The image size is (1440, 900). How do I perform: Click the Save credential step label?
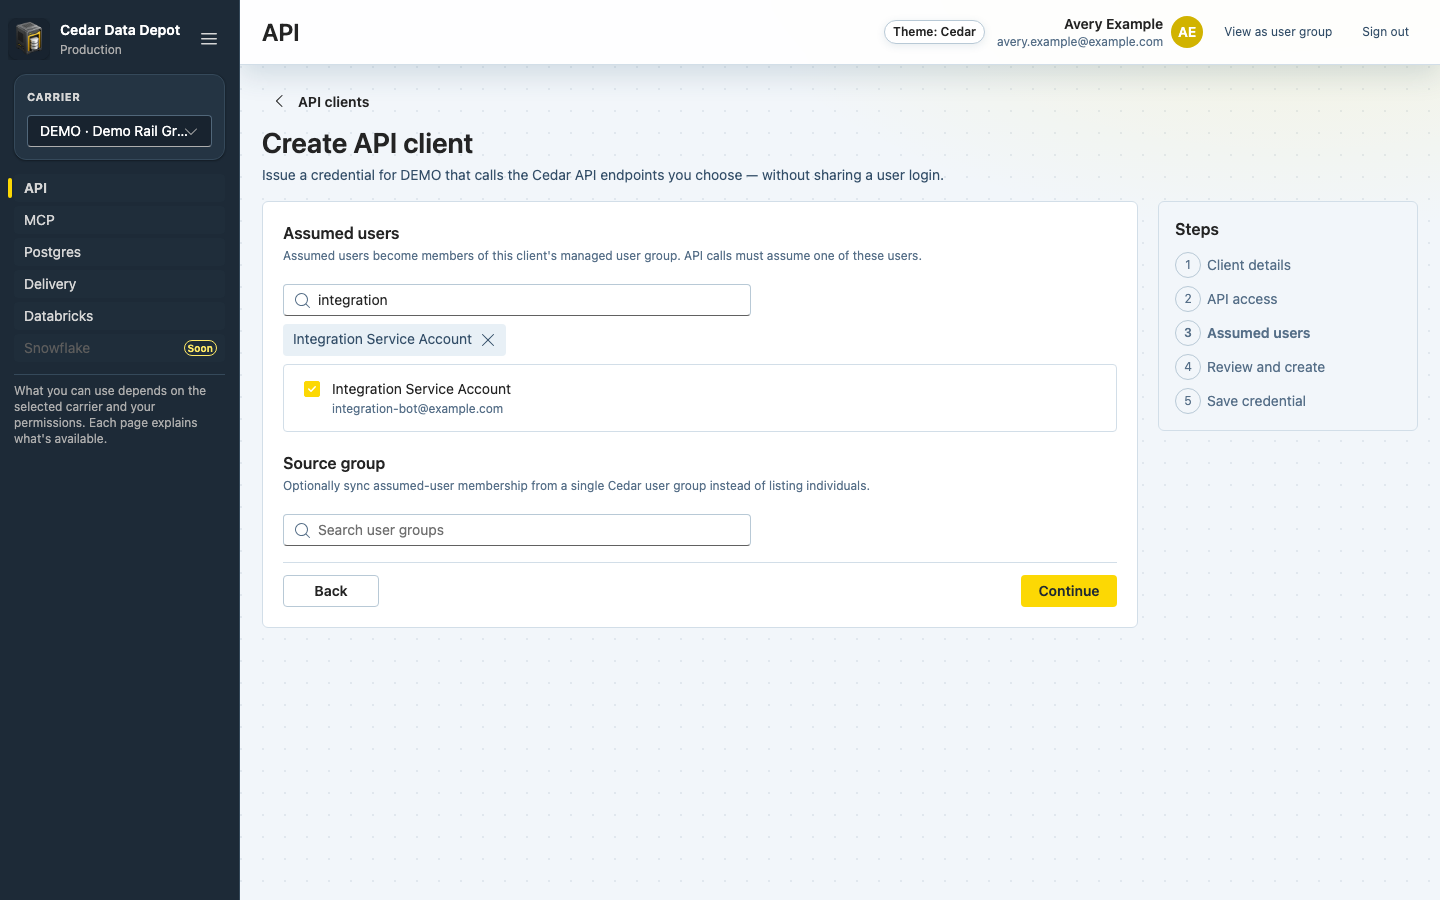(1256, 401)
